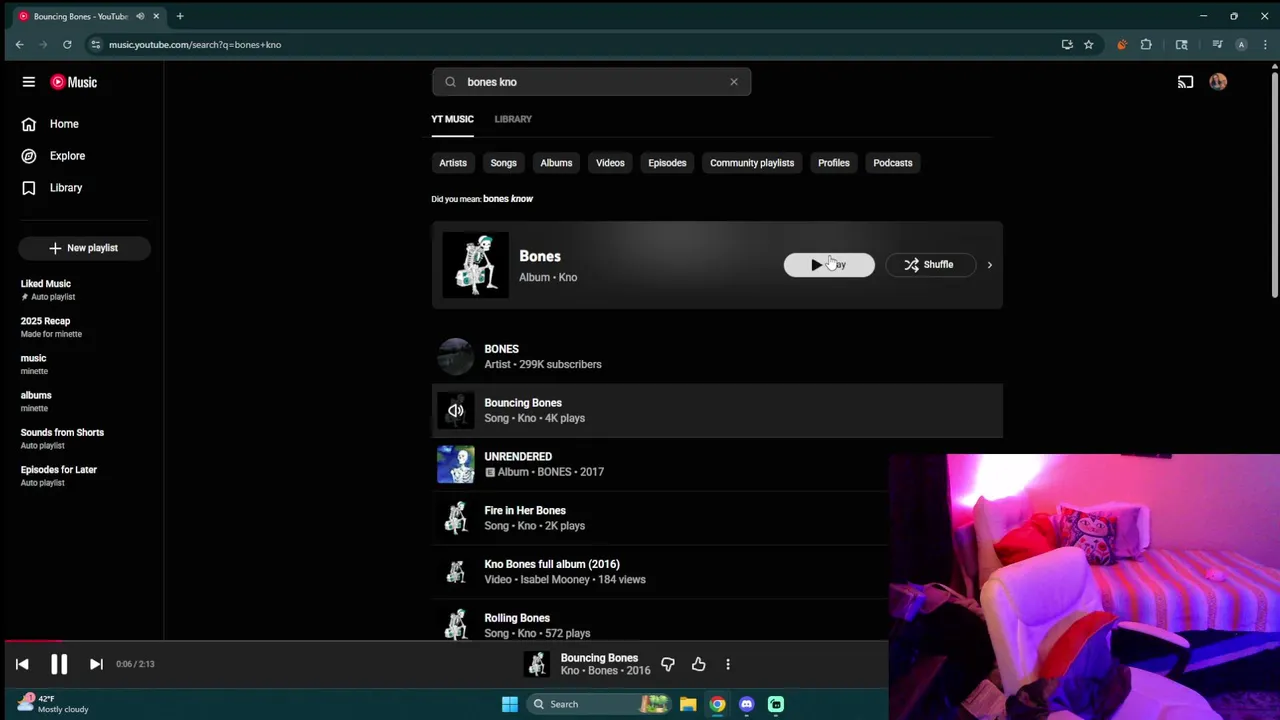Open the YouTube Music account avatar
Screen dimensions: 1280x720
1218,82
